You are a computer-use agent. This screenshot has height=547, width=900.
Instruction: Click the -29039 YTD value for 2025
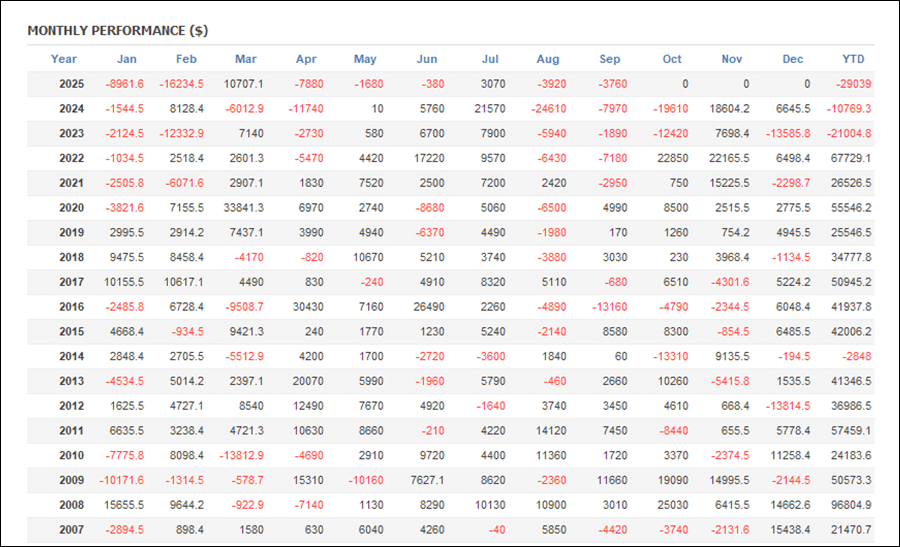(853, 84)
